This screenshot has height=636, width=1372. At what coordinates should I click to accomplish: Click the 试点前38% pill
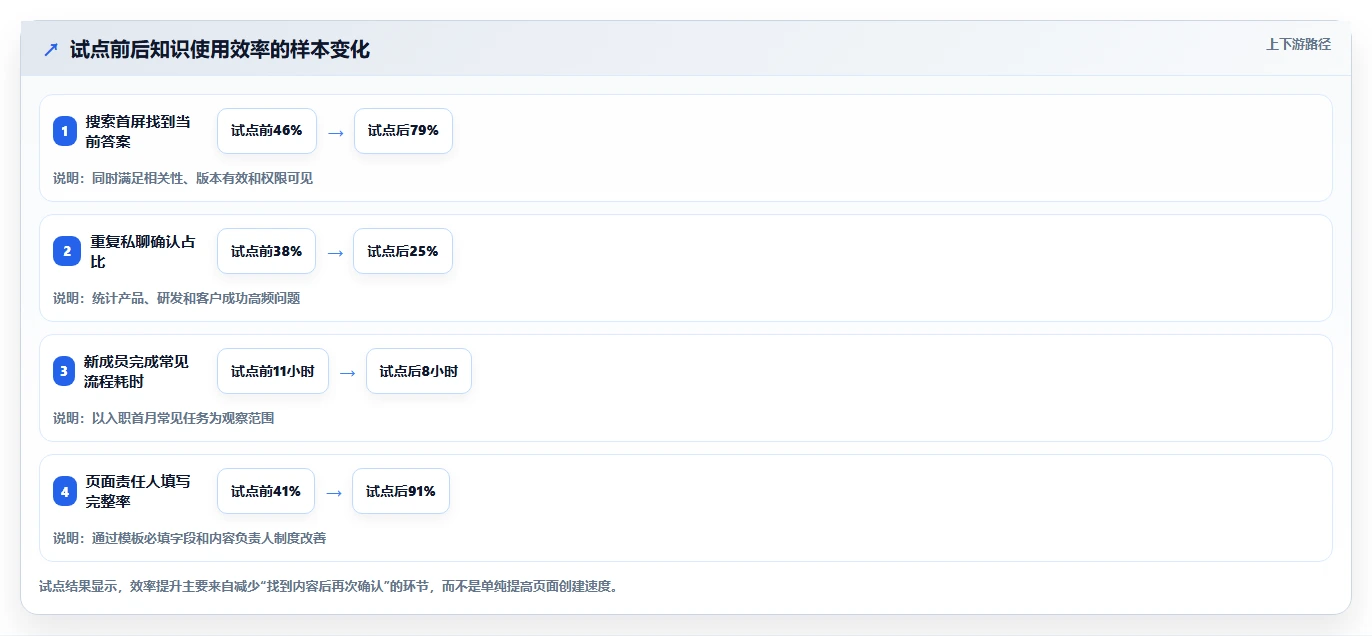(x=266, y=251)
